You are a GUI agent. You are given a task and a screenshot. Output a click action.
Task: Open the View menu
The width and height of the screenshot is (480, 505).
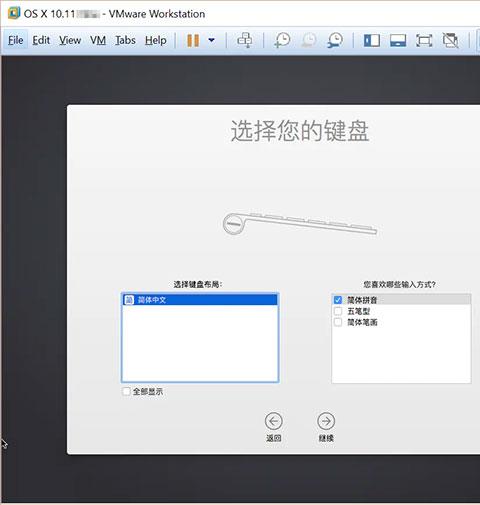[x=70, y=40]
